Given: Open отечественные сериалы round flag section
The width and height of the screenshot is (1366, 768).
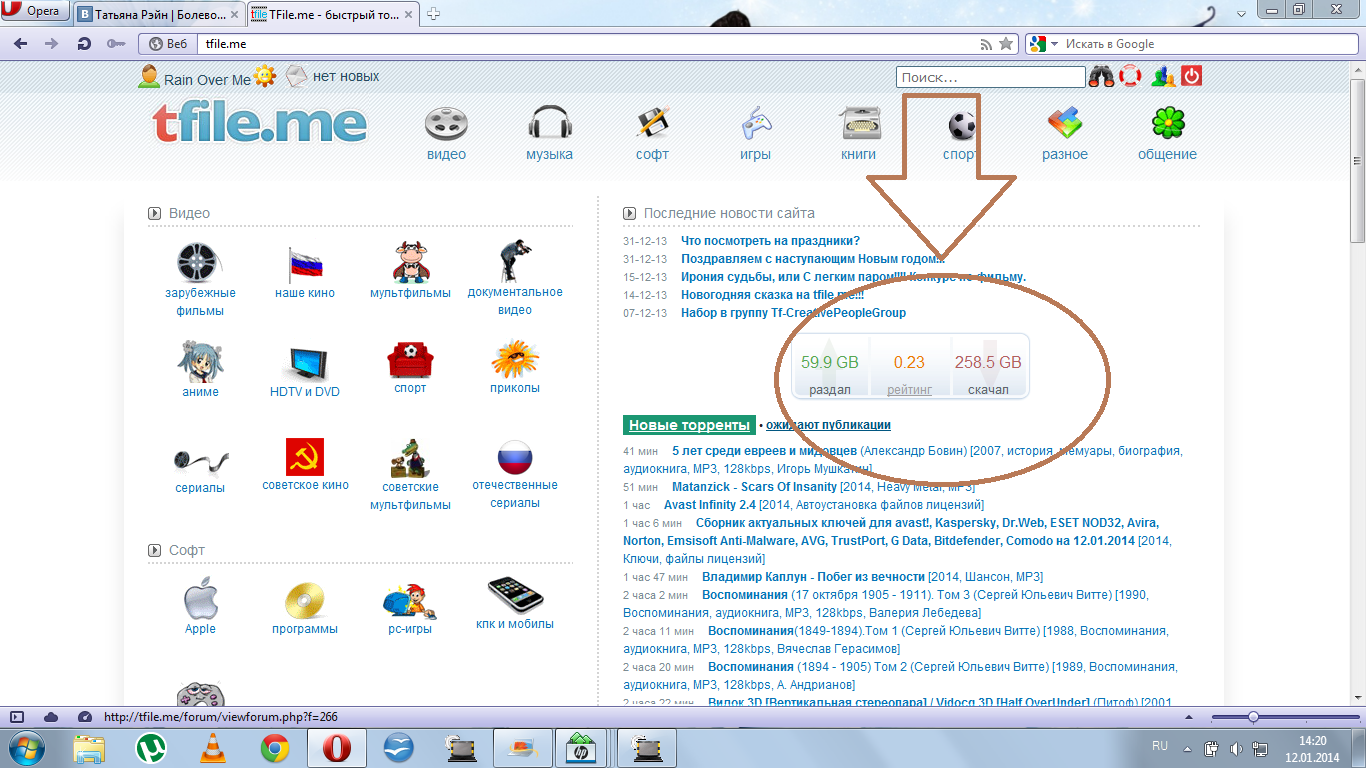Looking at the screenshot, I should [515, 457].
